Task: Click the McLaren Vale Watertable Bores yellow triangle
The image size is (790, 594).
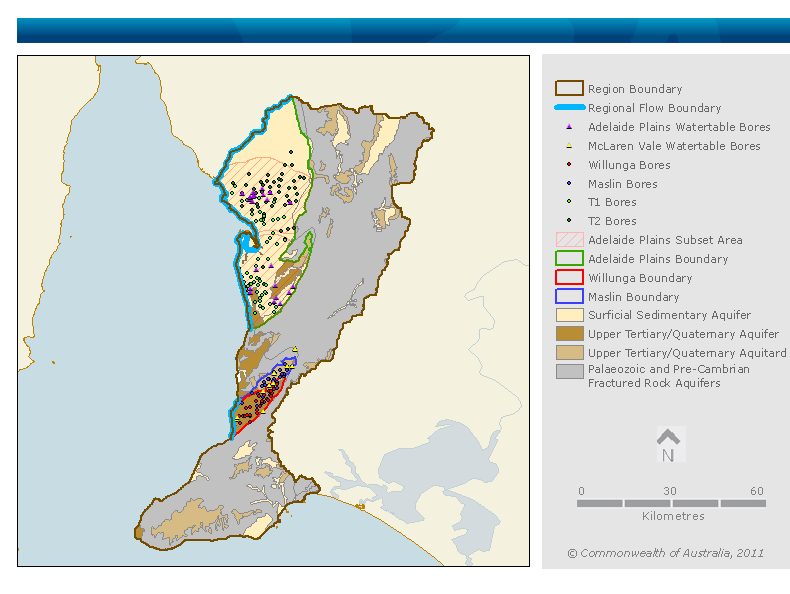Action: 569,146
